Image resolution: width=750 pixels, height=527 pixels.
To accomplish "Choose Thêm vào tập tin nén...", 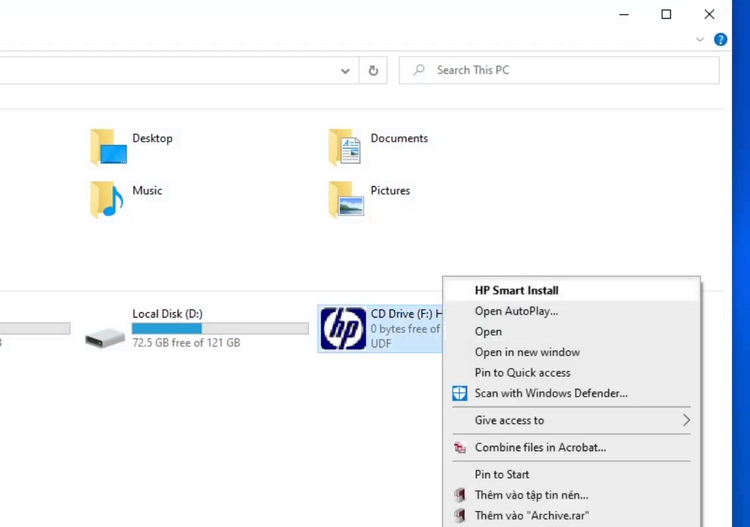I will point(572,495).
